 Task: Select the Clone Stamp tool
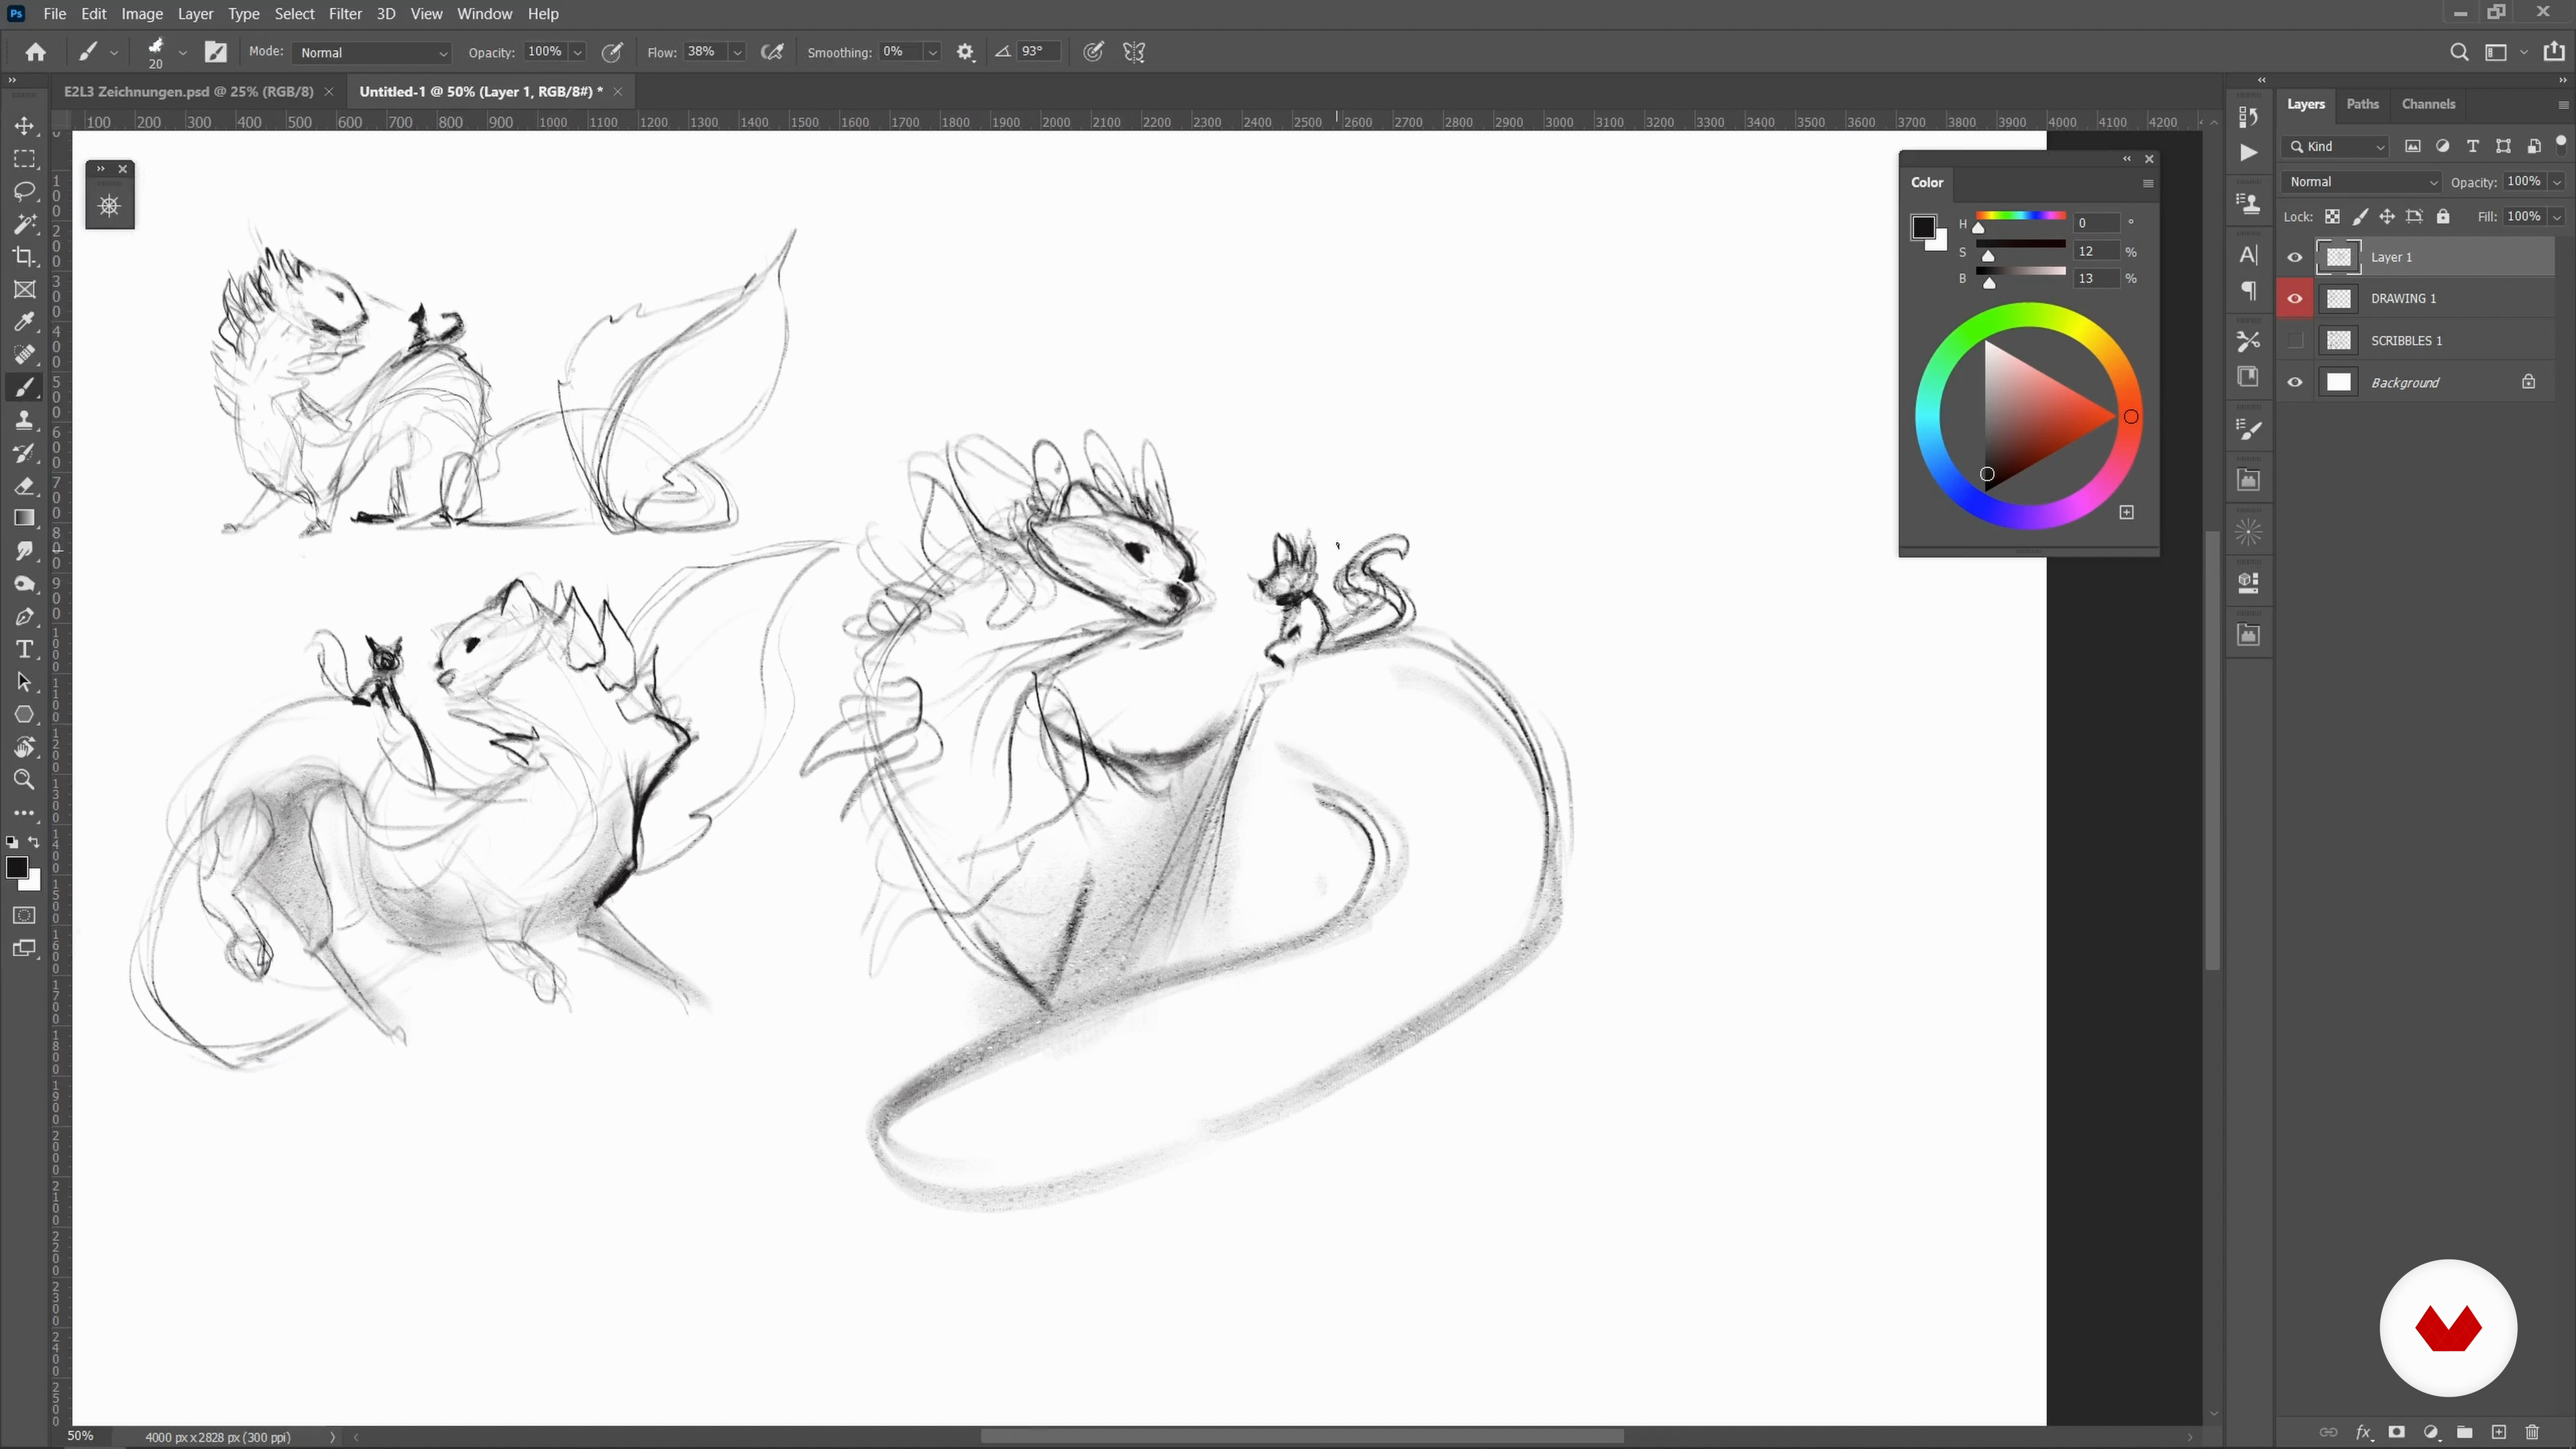[x=25, y=420]
